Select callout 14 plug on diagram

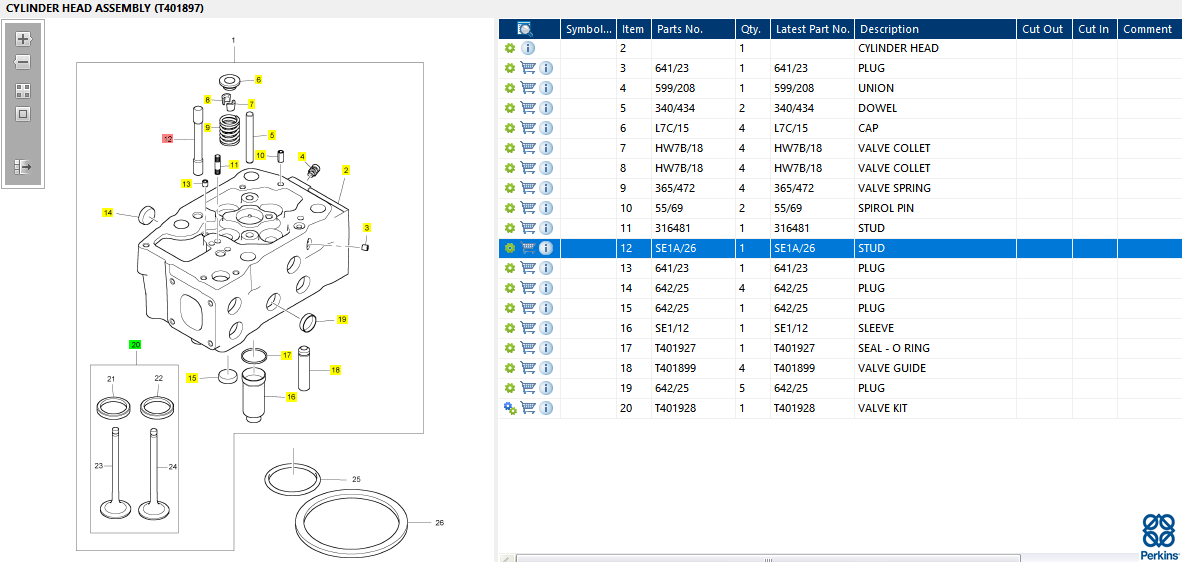pos(108,213)
